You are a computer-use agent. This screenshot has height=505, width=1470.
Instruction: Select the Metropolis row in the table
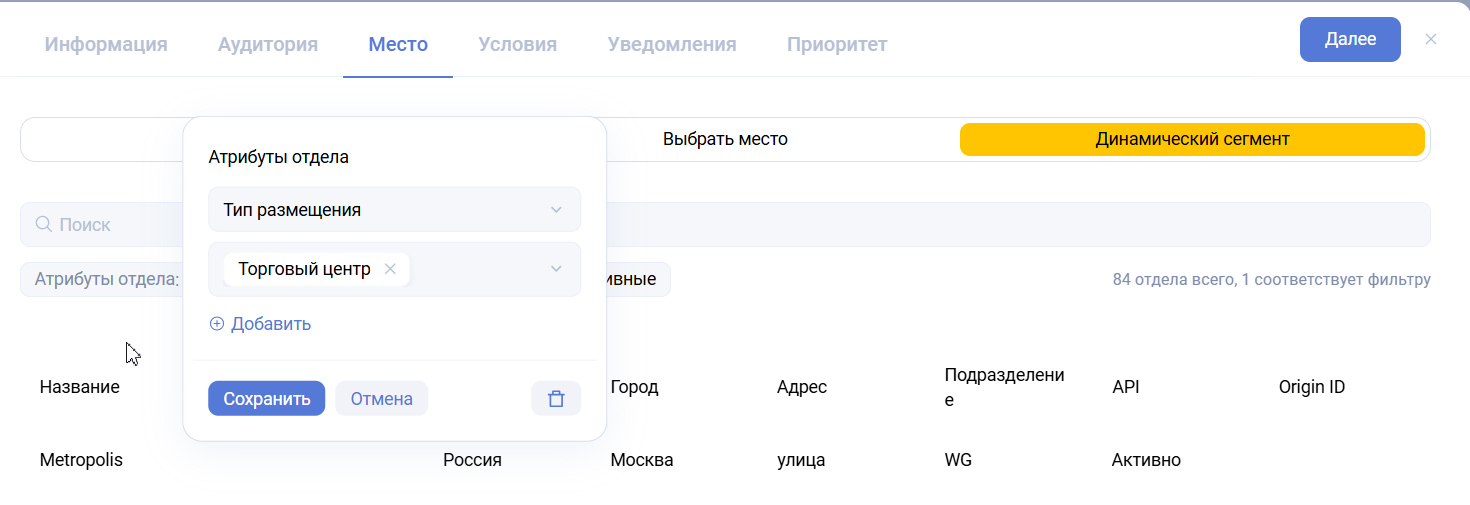tap(81, 460)
